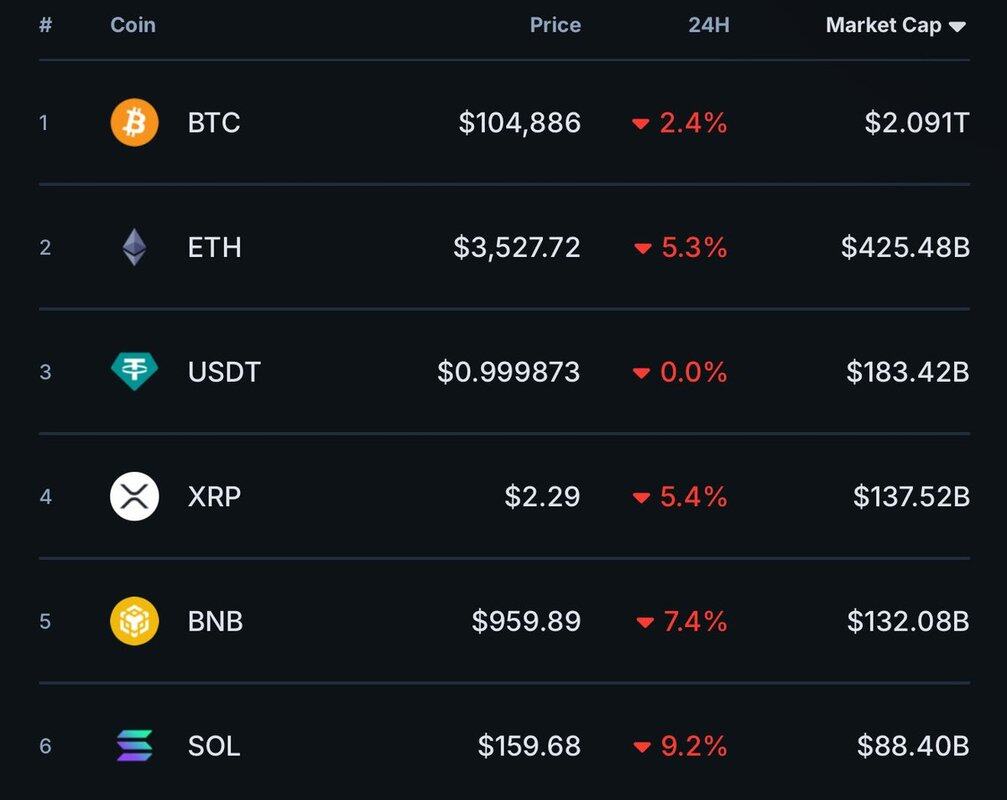
Task: Sort the table by Price column
Action: [555, 26]
